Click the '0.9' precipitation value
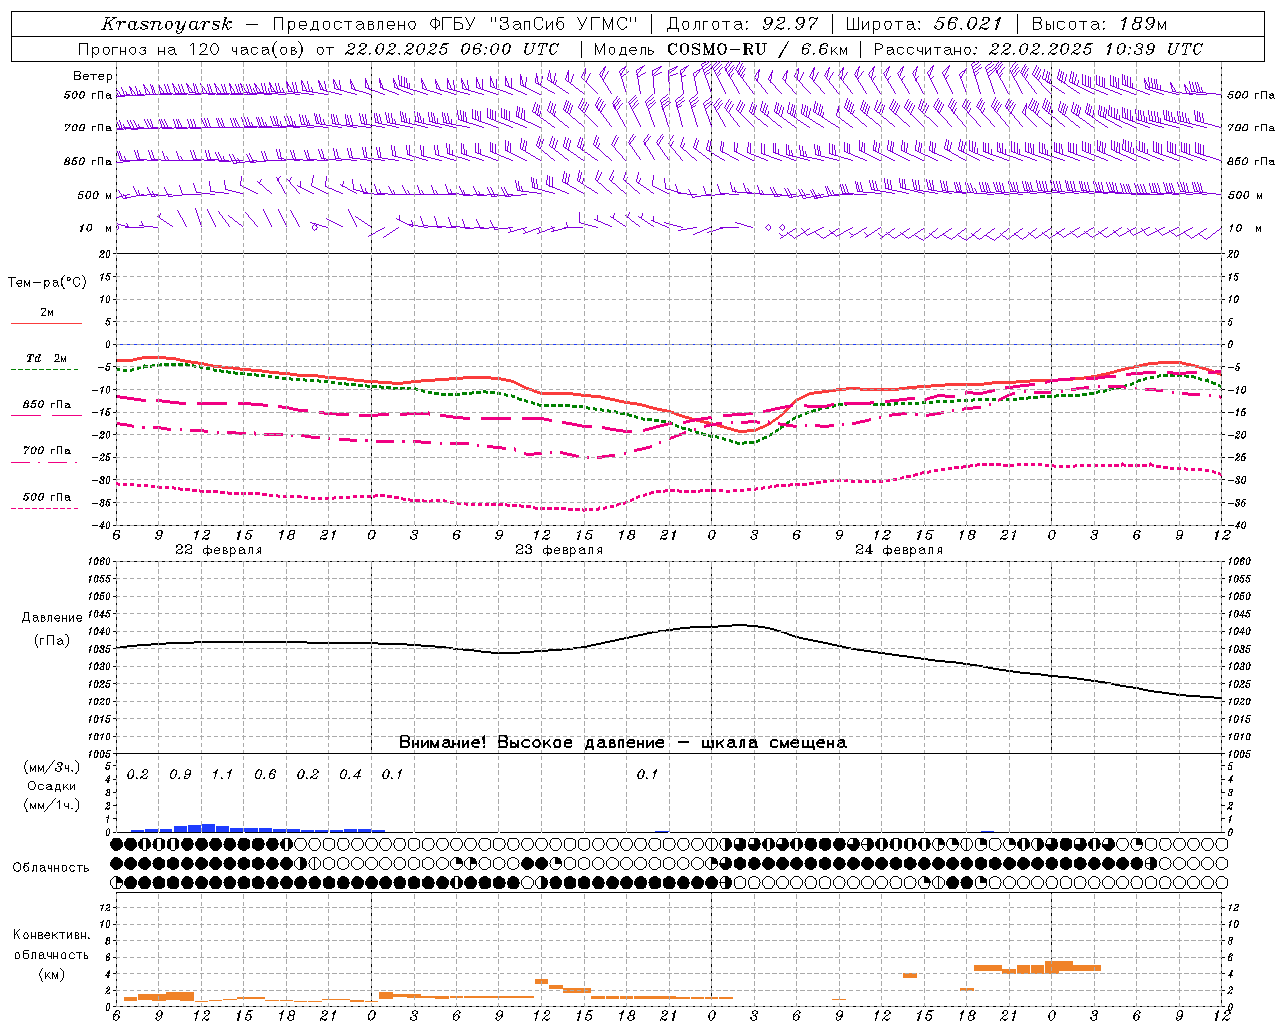Viewport: 1280px width, 1024px height. 180,775
